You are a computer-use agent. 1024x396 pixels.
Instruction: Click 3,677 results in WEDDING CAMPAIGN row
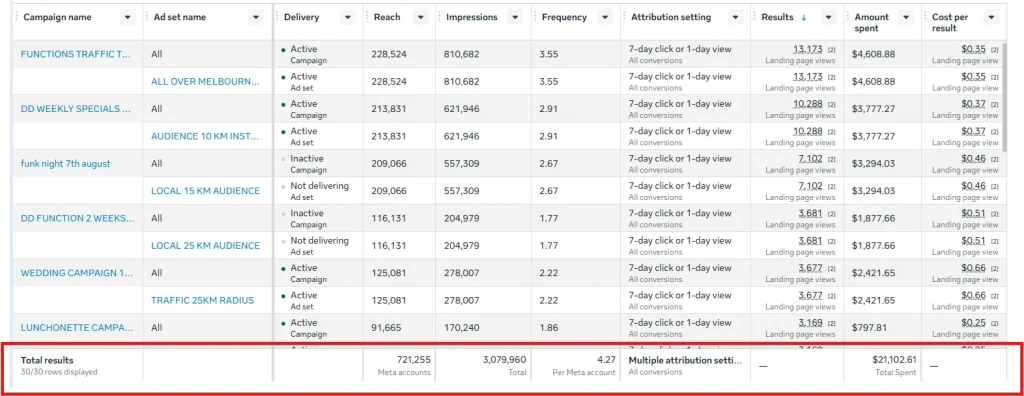click(810, 268)
